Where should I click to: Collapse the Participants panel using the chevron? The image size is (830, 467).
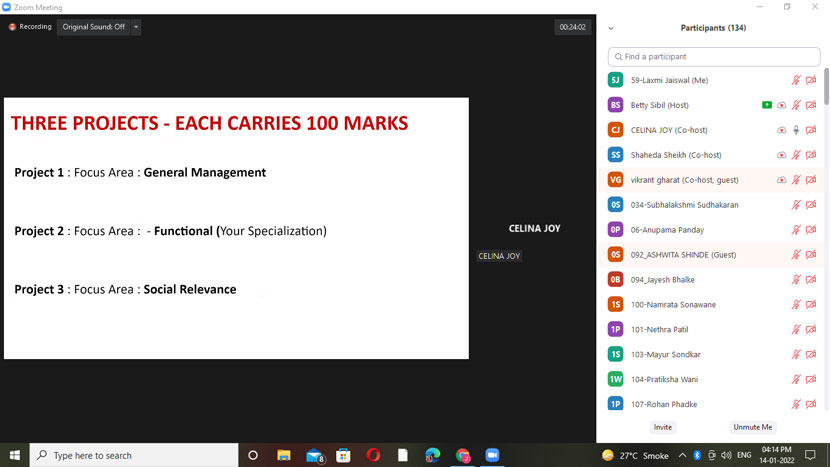tap(611, 28)
